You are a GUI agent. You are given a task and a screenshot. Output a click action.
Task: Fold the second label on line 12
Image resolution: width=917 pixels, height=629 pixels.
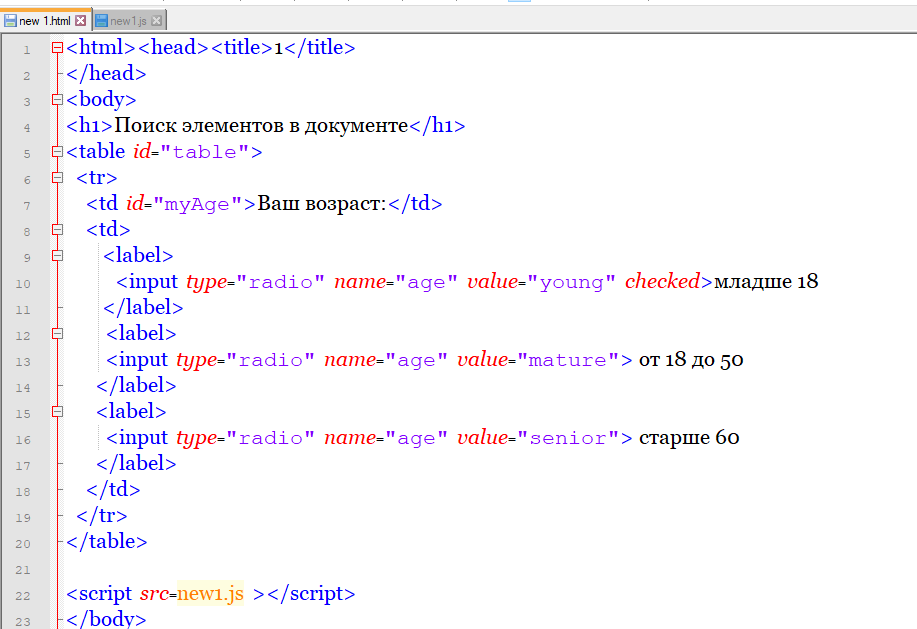click(x=57, y=334)
